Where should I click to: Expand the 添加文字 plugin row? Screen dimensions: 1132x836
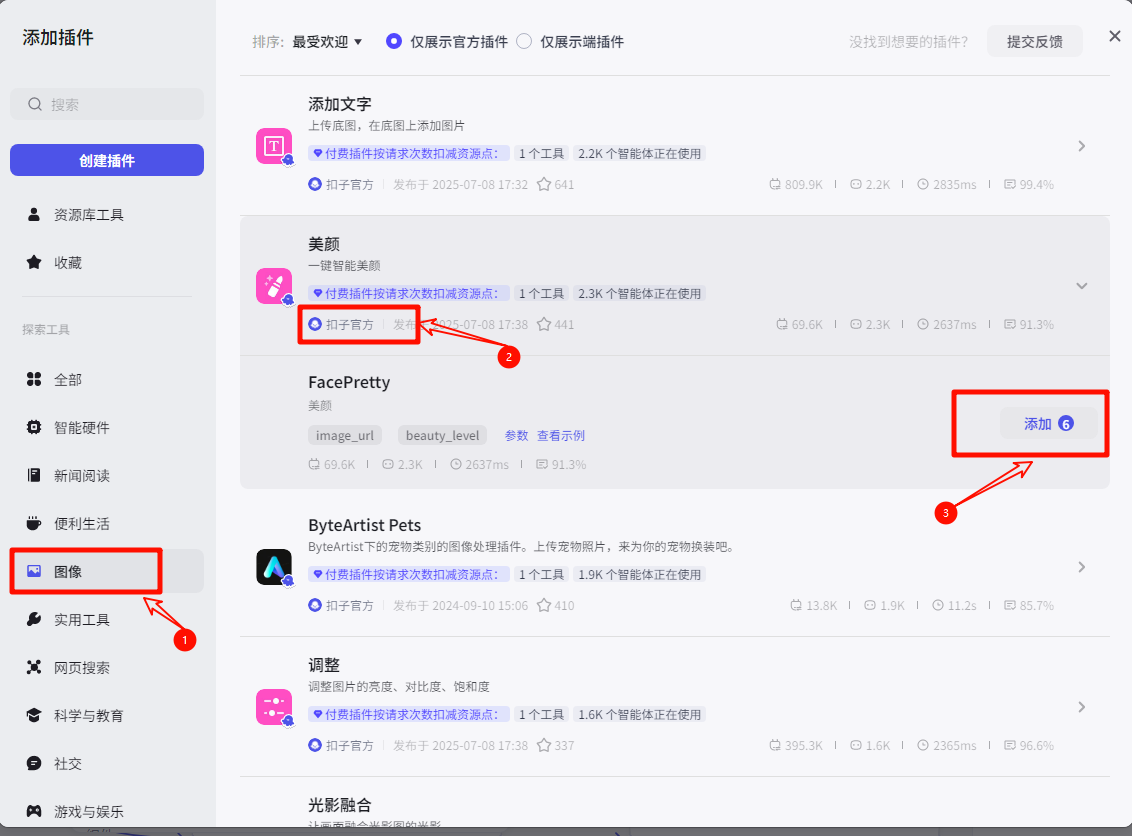pyautogui.click(x=1081, y=146)
